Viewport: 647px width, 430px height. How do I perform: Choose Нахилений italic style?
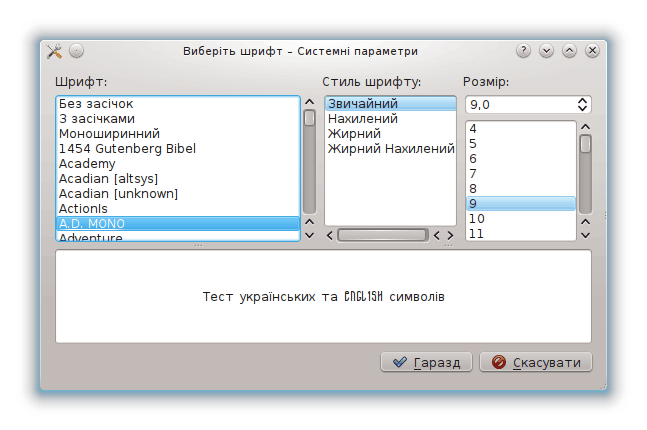(362, 119)
